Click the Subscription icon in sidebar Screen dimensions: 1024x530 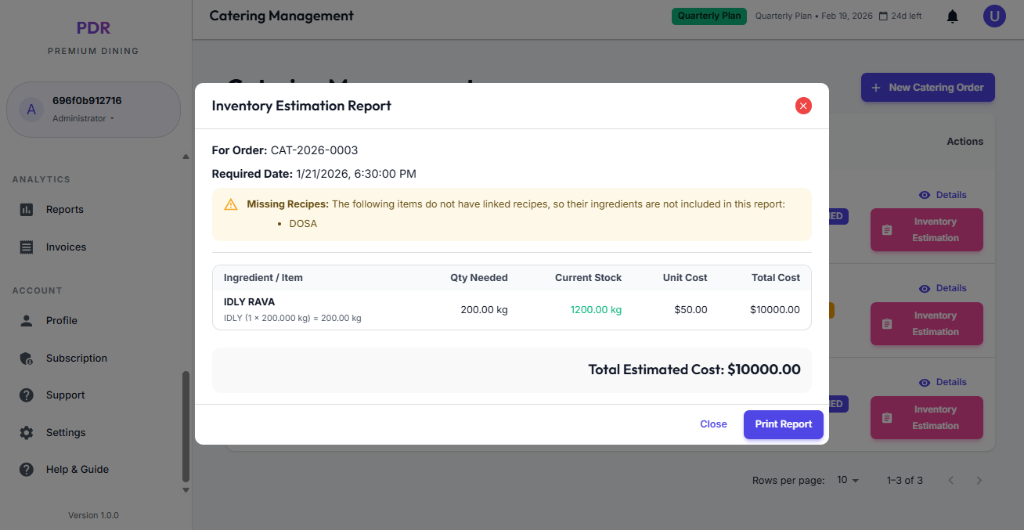pyautogui.click(x=27, y=358)
